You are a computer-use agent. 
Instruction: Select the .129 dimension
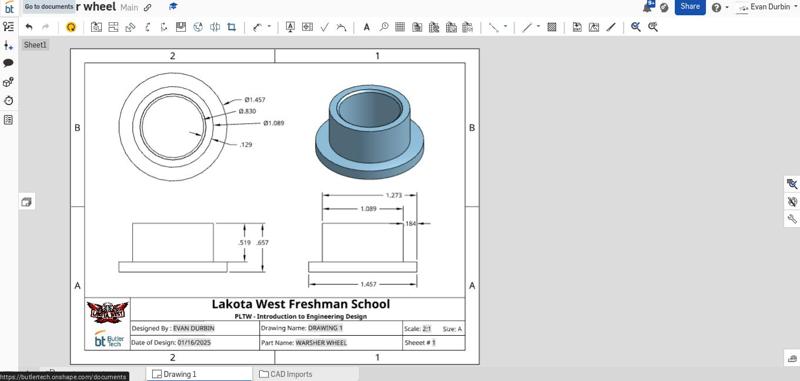point(246,145)
